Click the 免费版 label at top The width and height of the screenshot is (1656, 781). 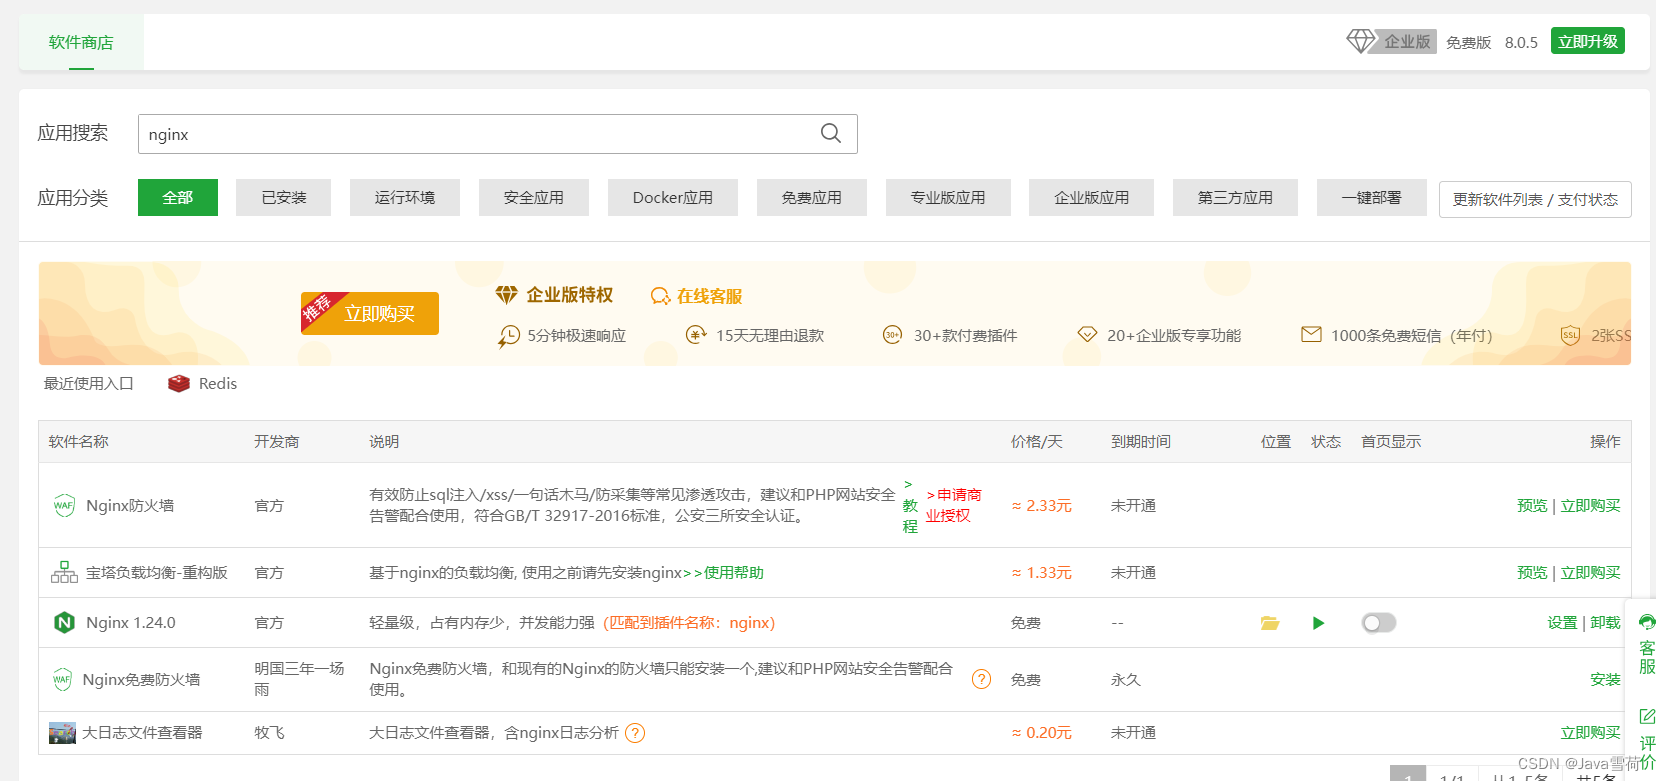click(x=1468, y=42)
